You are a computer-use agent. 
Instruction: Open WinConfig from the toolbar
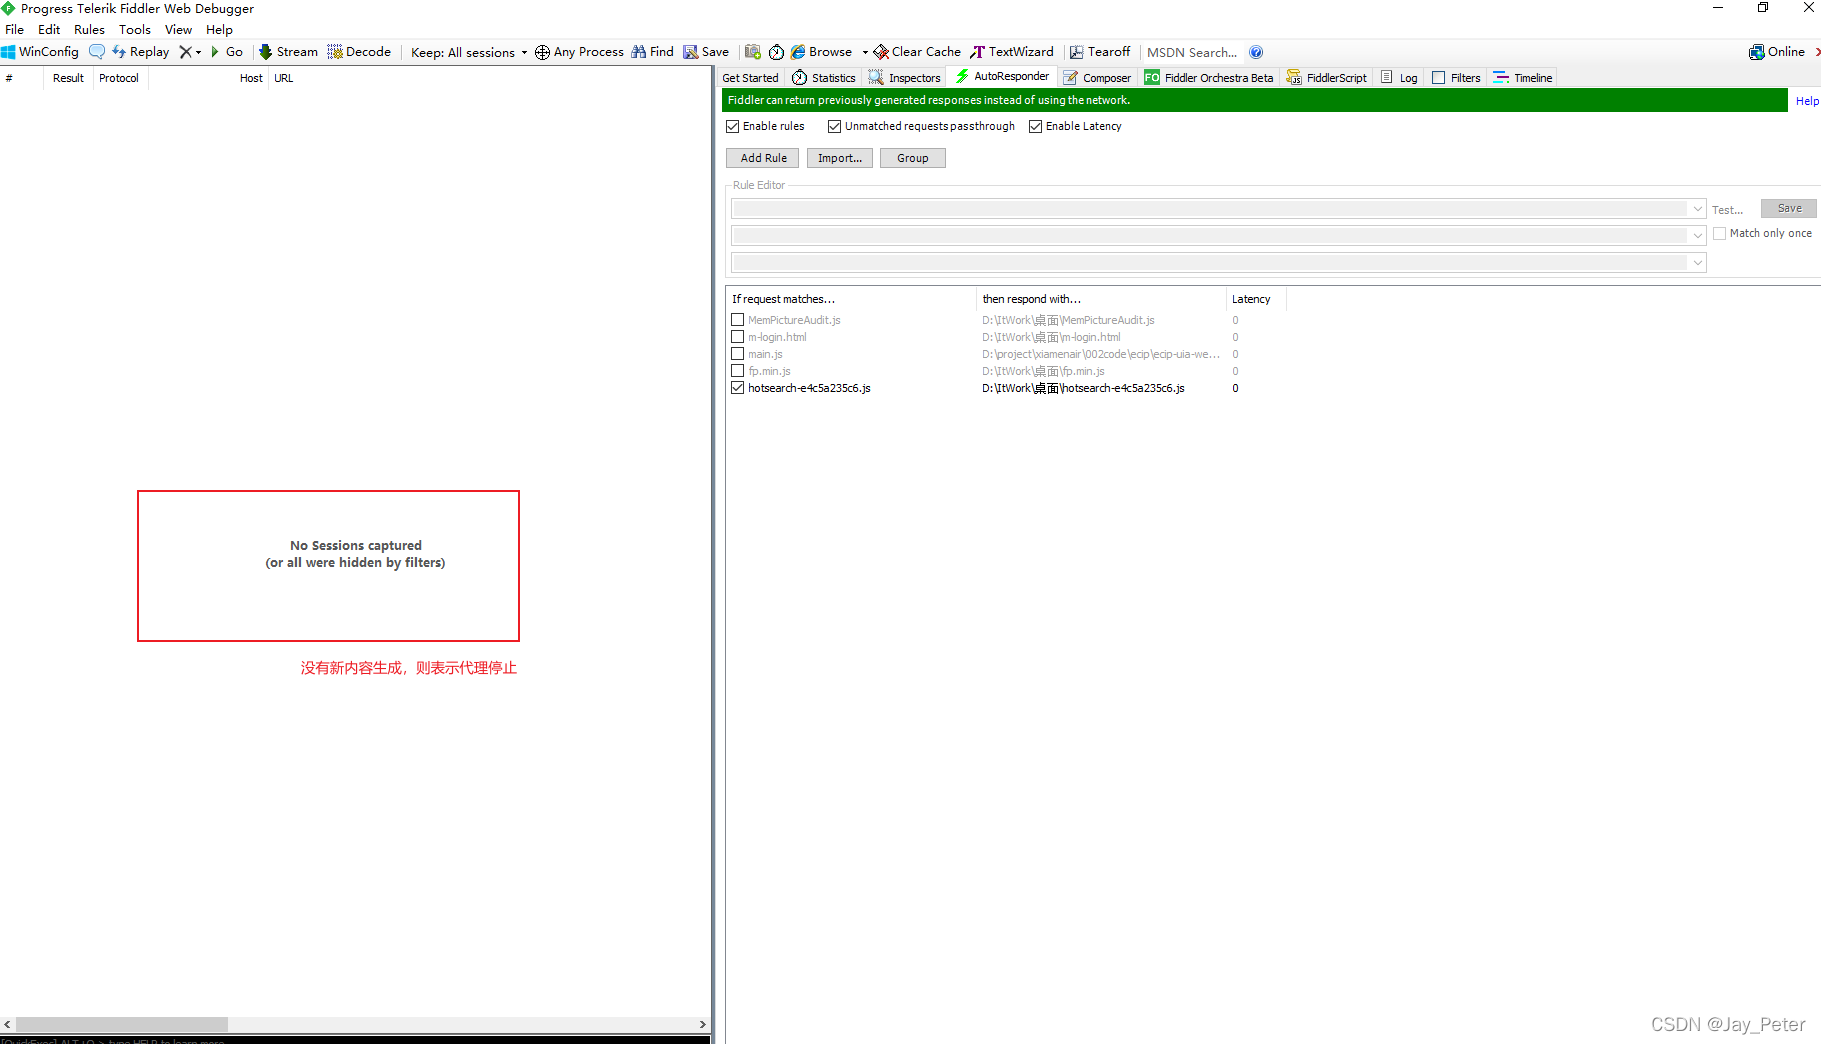coord(40,52)
